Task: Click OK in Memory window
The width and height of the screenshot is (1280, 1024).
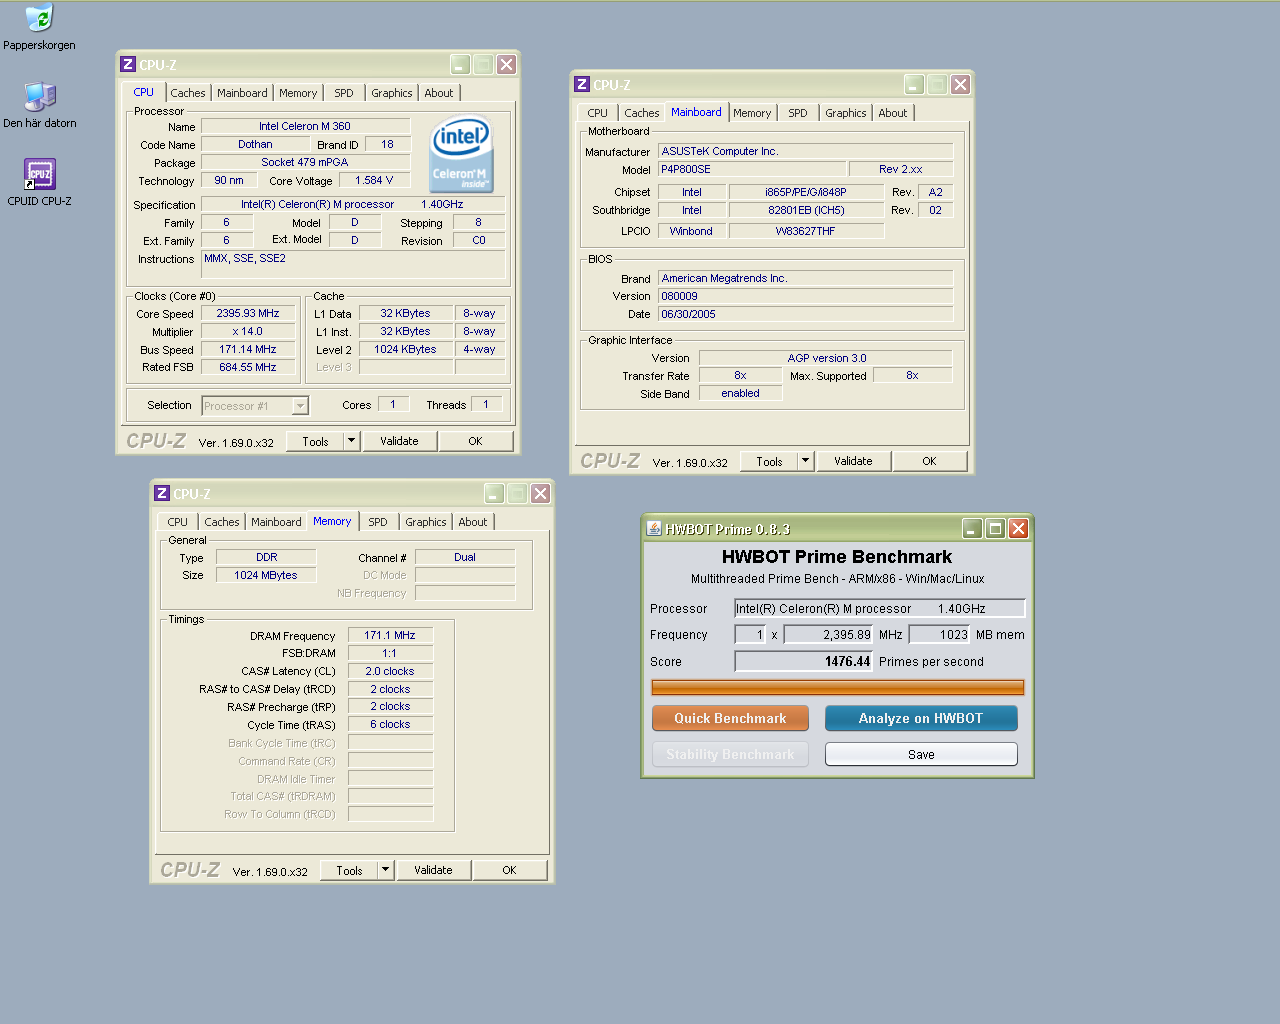Action: [509, 870]
